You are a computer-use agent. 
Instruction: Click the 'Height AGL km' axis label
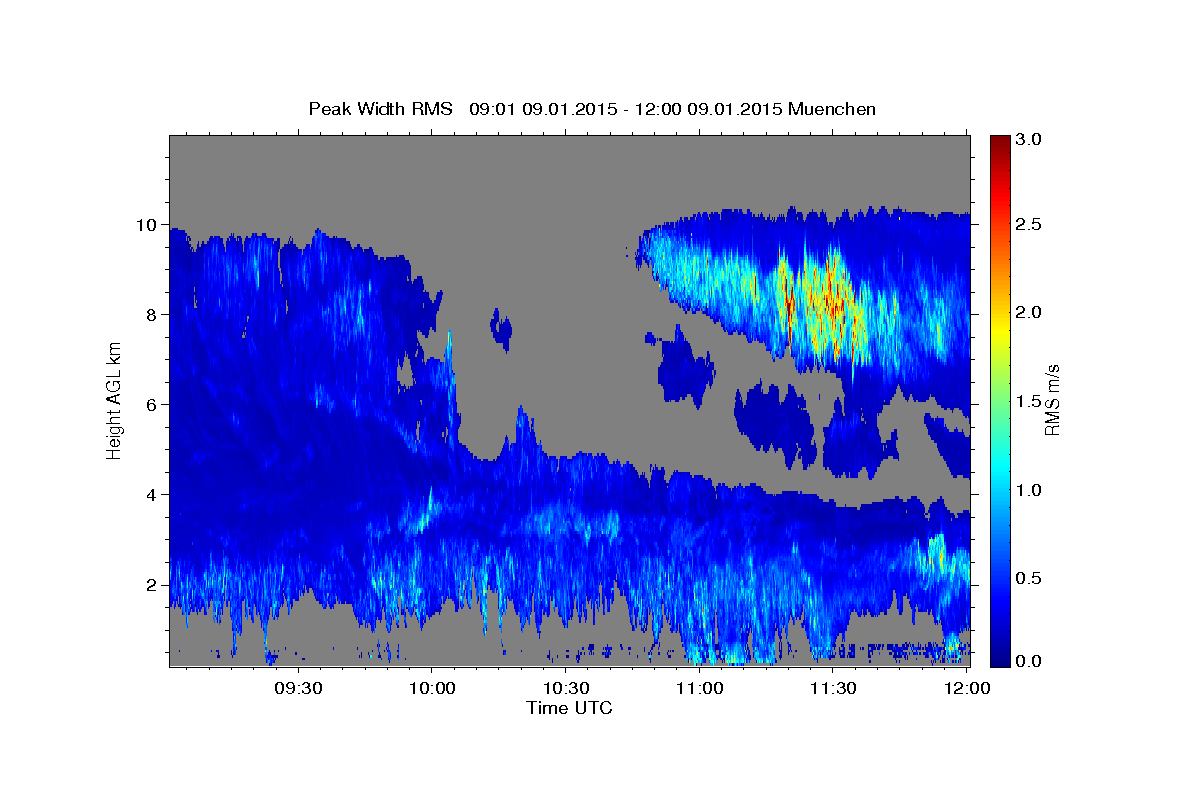pyautogui.click(x=114, y=400)
